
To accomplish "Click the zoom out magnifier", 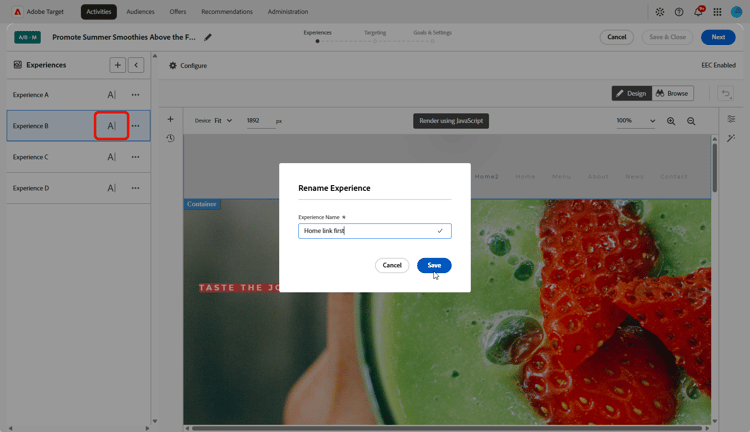I will pyautogui.click(x=691, y=121).
